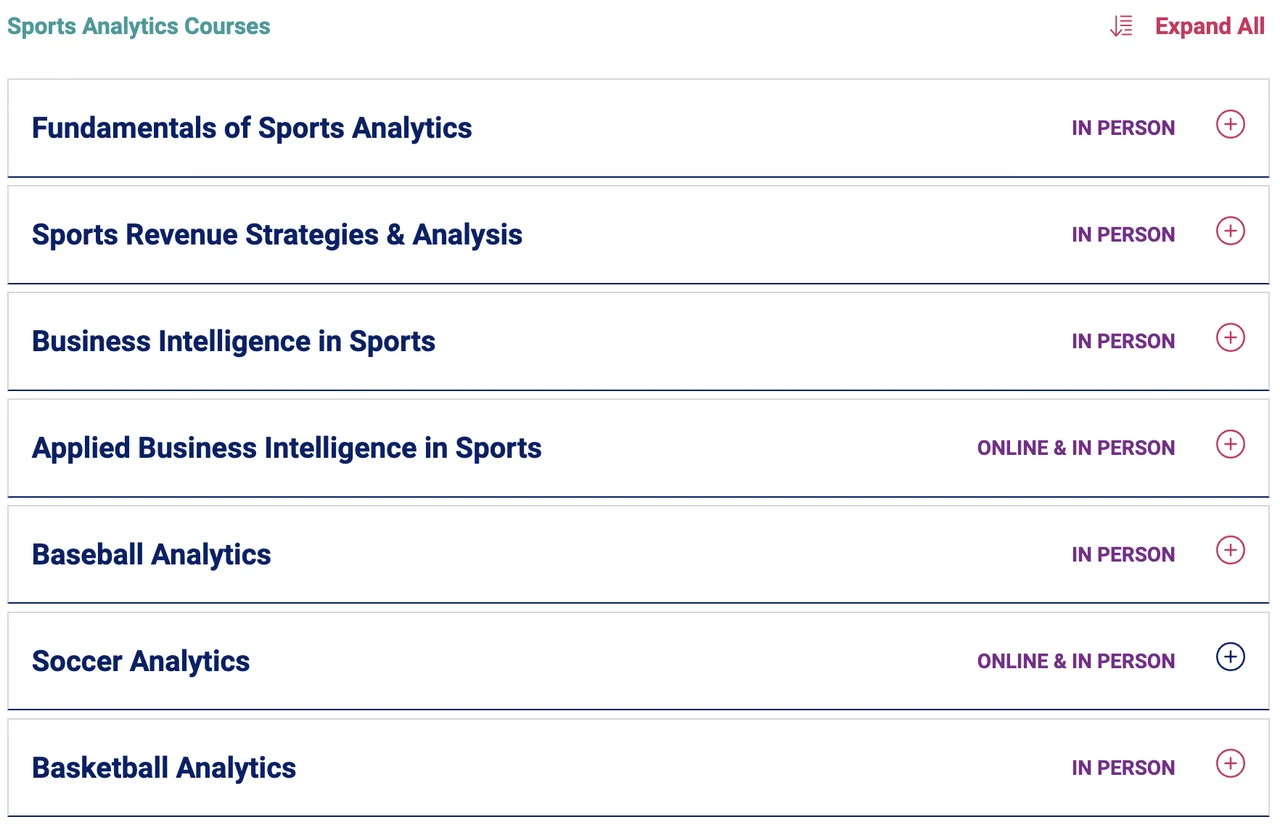Click plus icon for Fundamentals of Sports Analytics
The image size is (1280, 830).
(x=1230, y=125)
